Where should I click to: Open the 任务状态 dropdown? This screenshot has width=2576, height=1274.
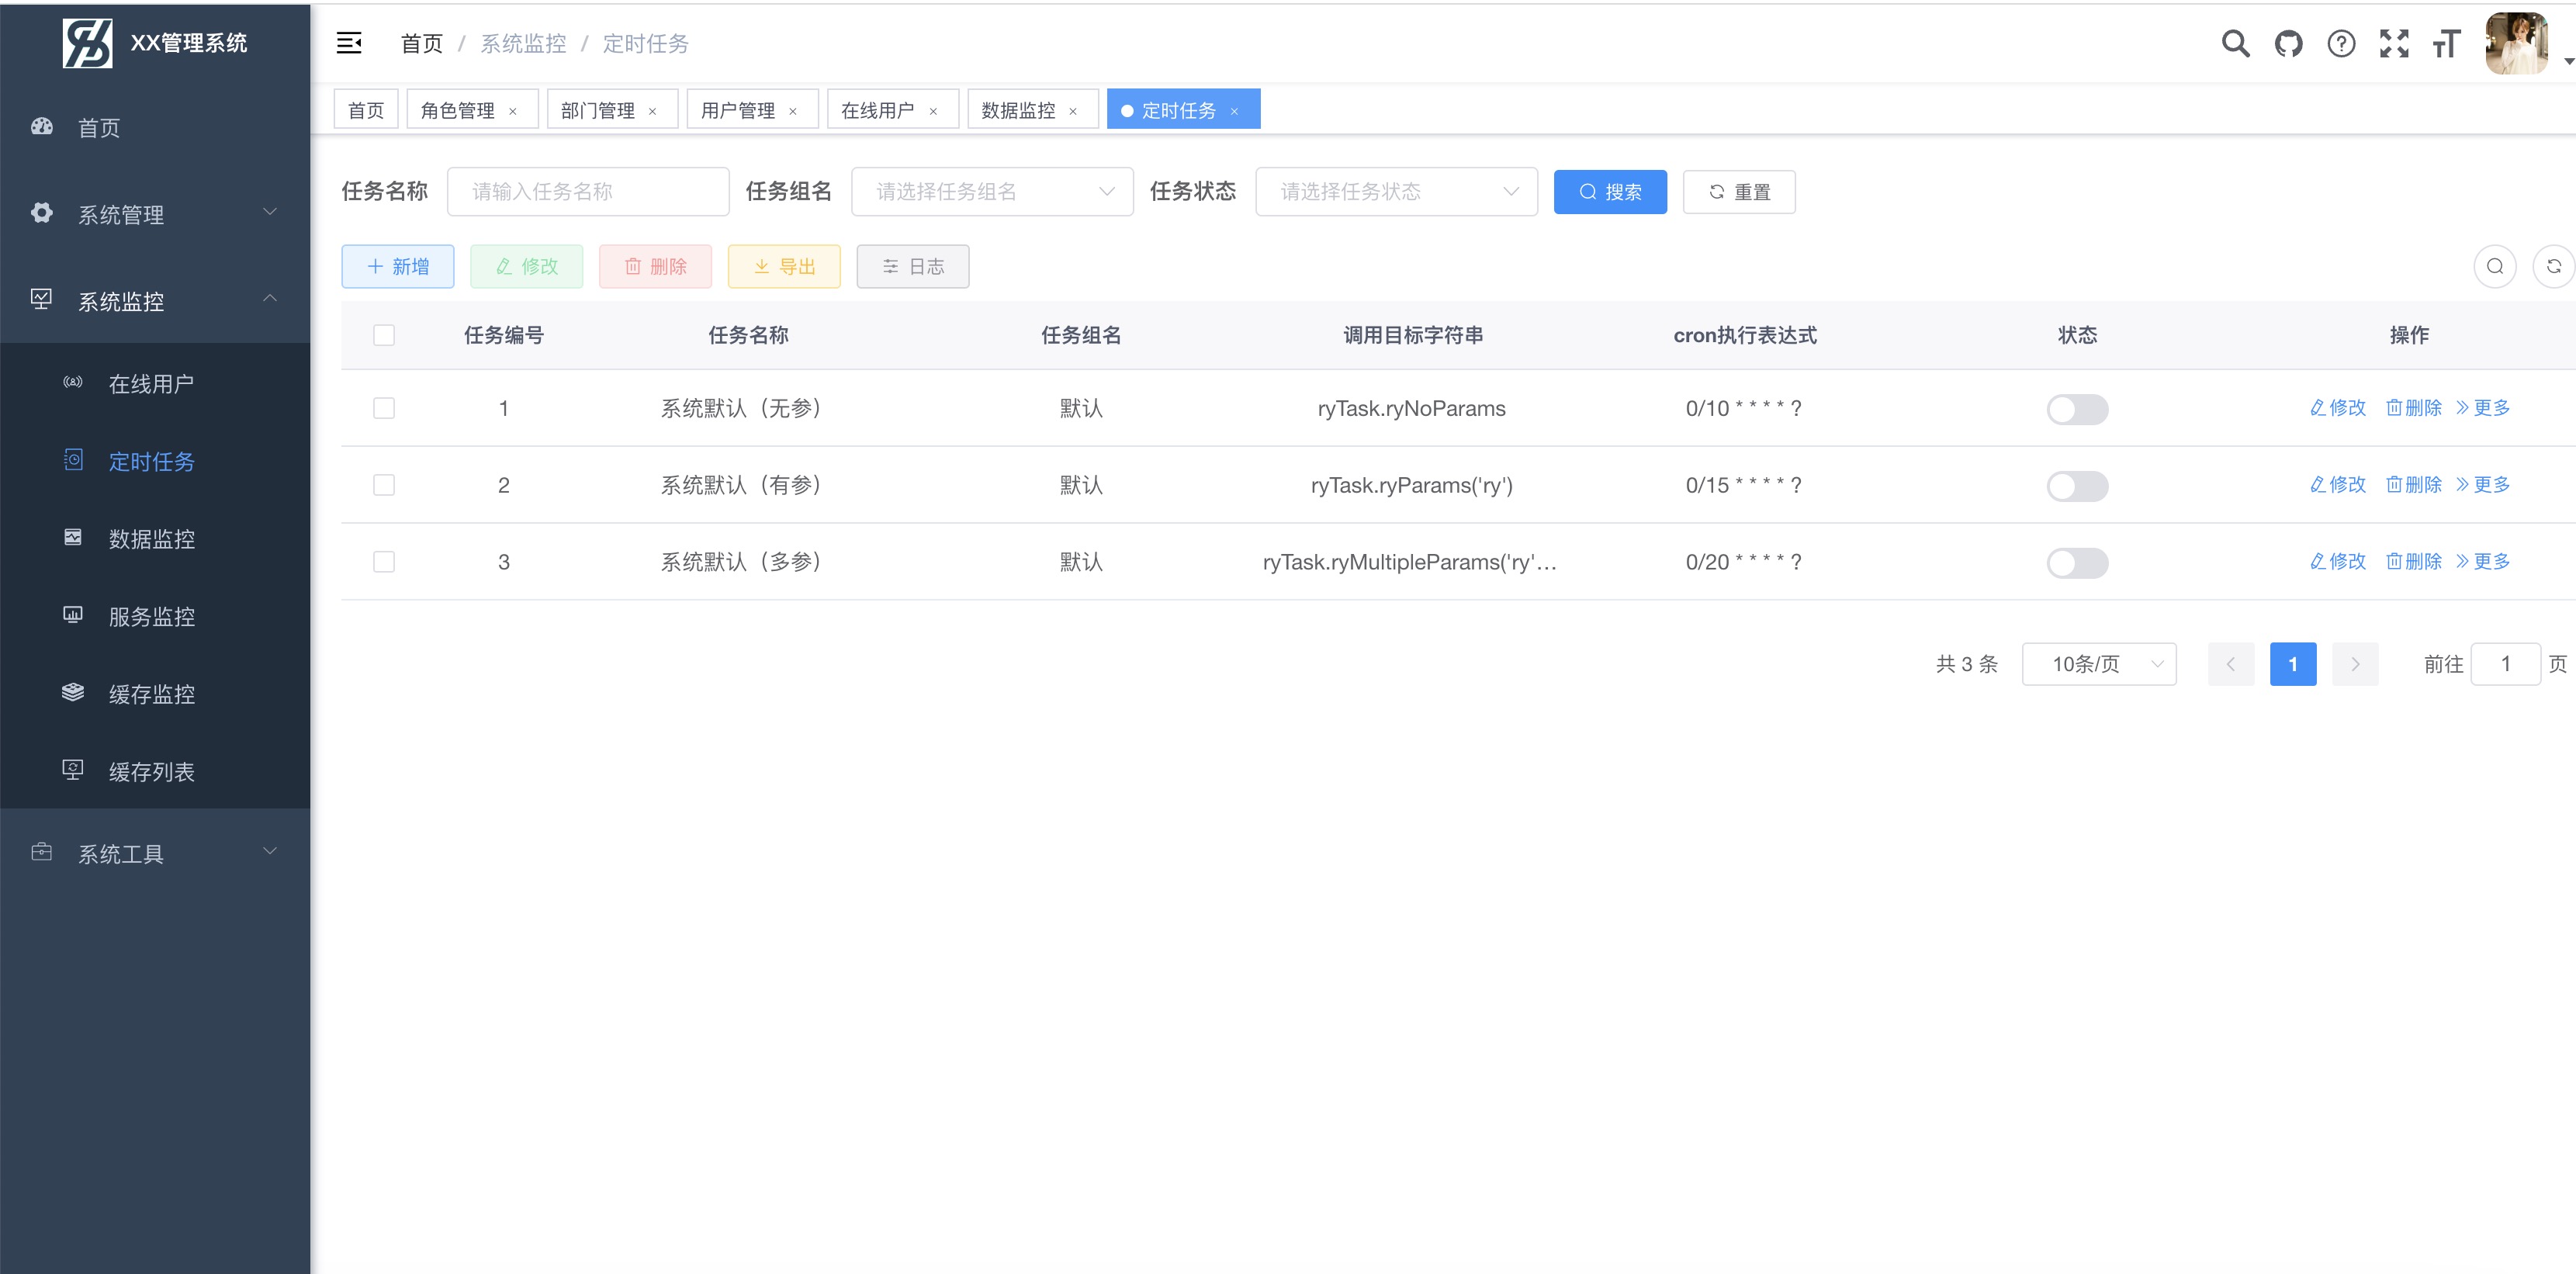(x=1396, y=191)
